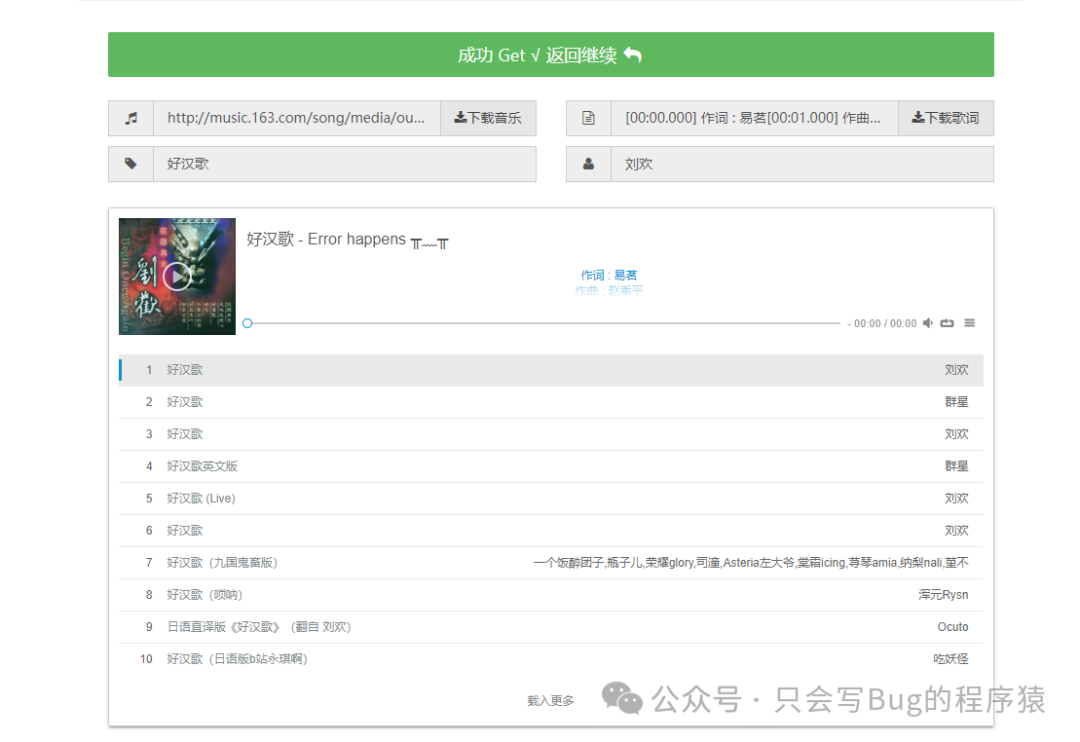Click the lyrics document icon

[x=589, y=118]
